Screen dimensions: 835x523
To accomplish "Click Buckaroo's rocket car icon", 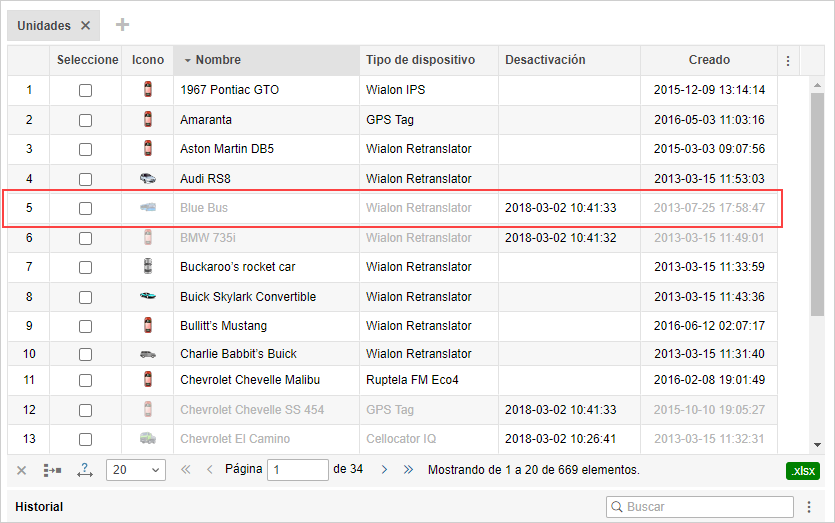I will tap(148, 266).
